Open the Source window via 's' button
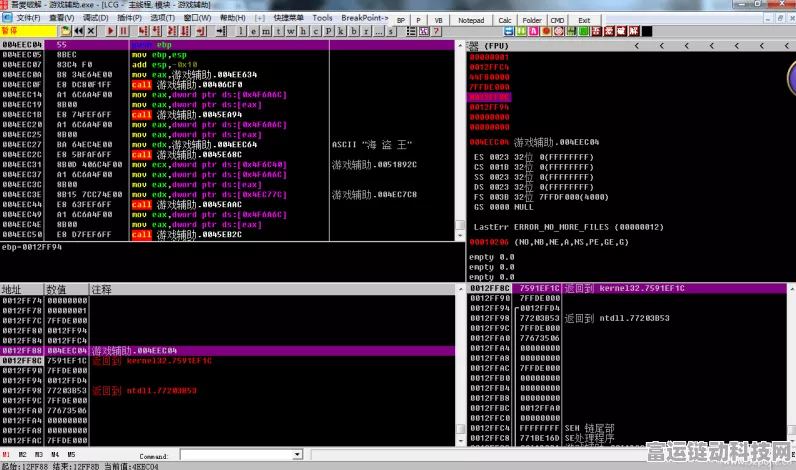 pos(391,31)
